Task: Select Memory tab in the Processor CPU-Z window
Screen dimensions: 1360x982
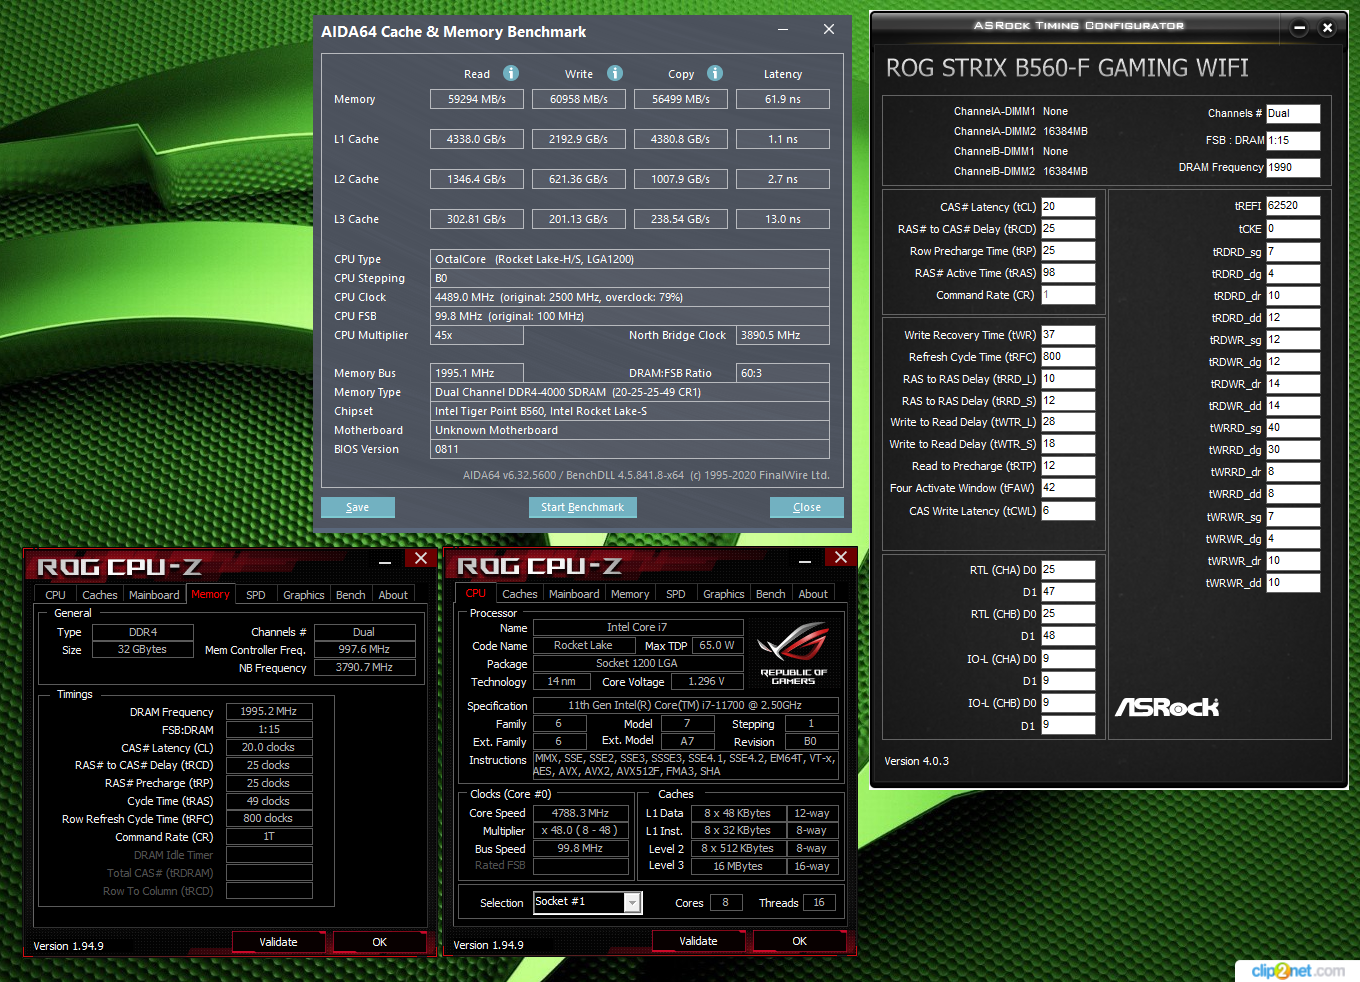Action: (x=630, y=594)
